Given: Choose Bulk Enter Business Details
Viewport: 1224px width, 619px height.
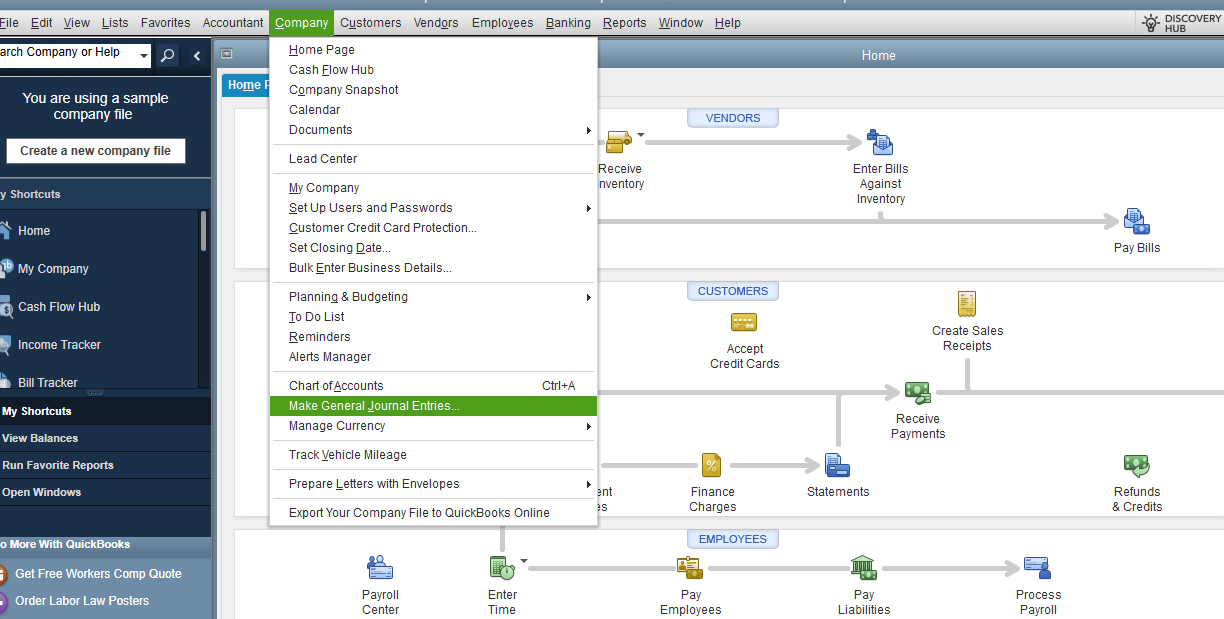Looking at the screenshot, I should [x=433, y=268].
